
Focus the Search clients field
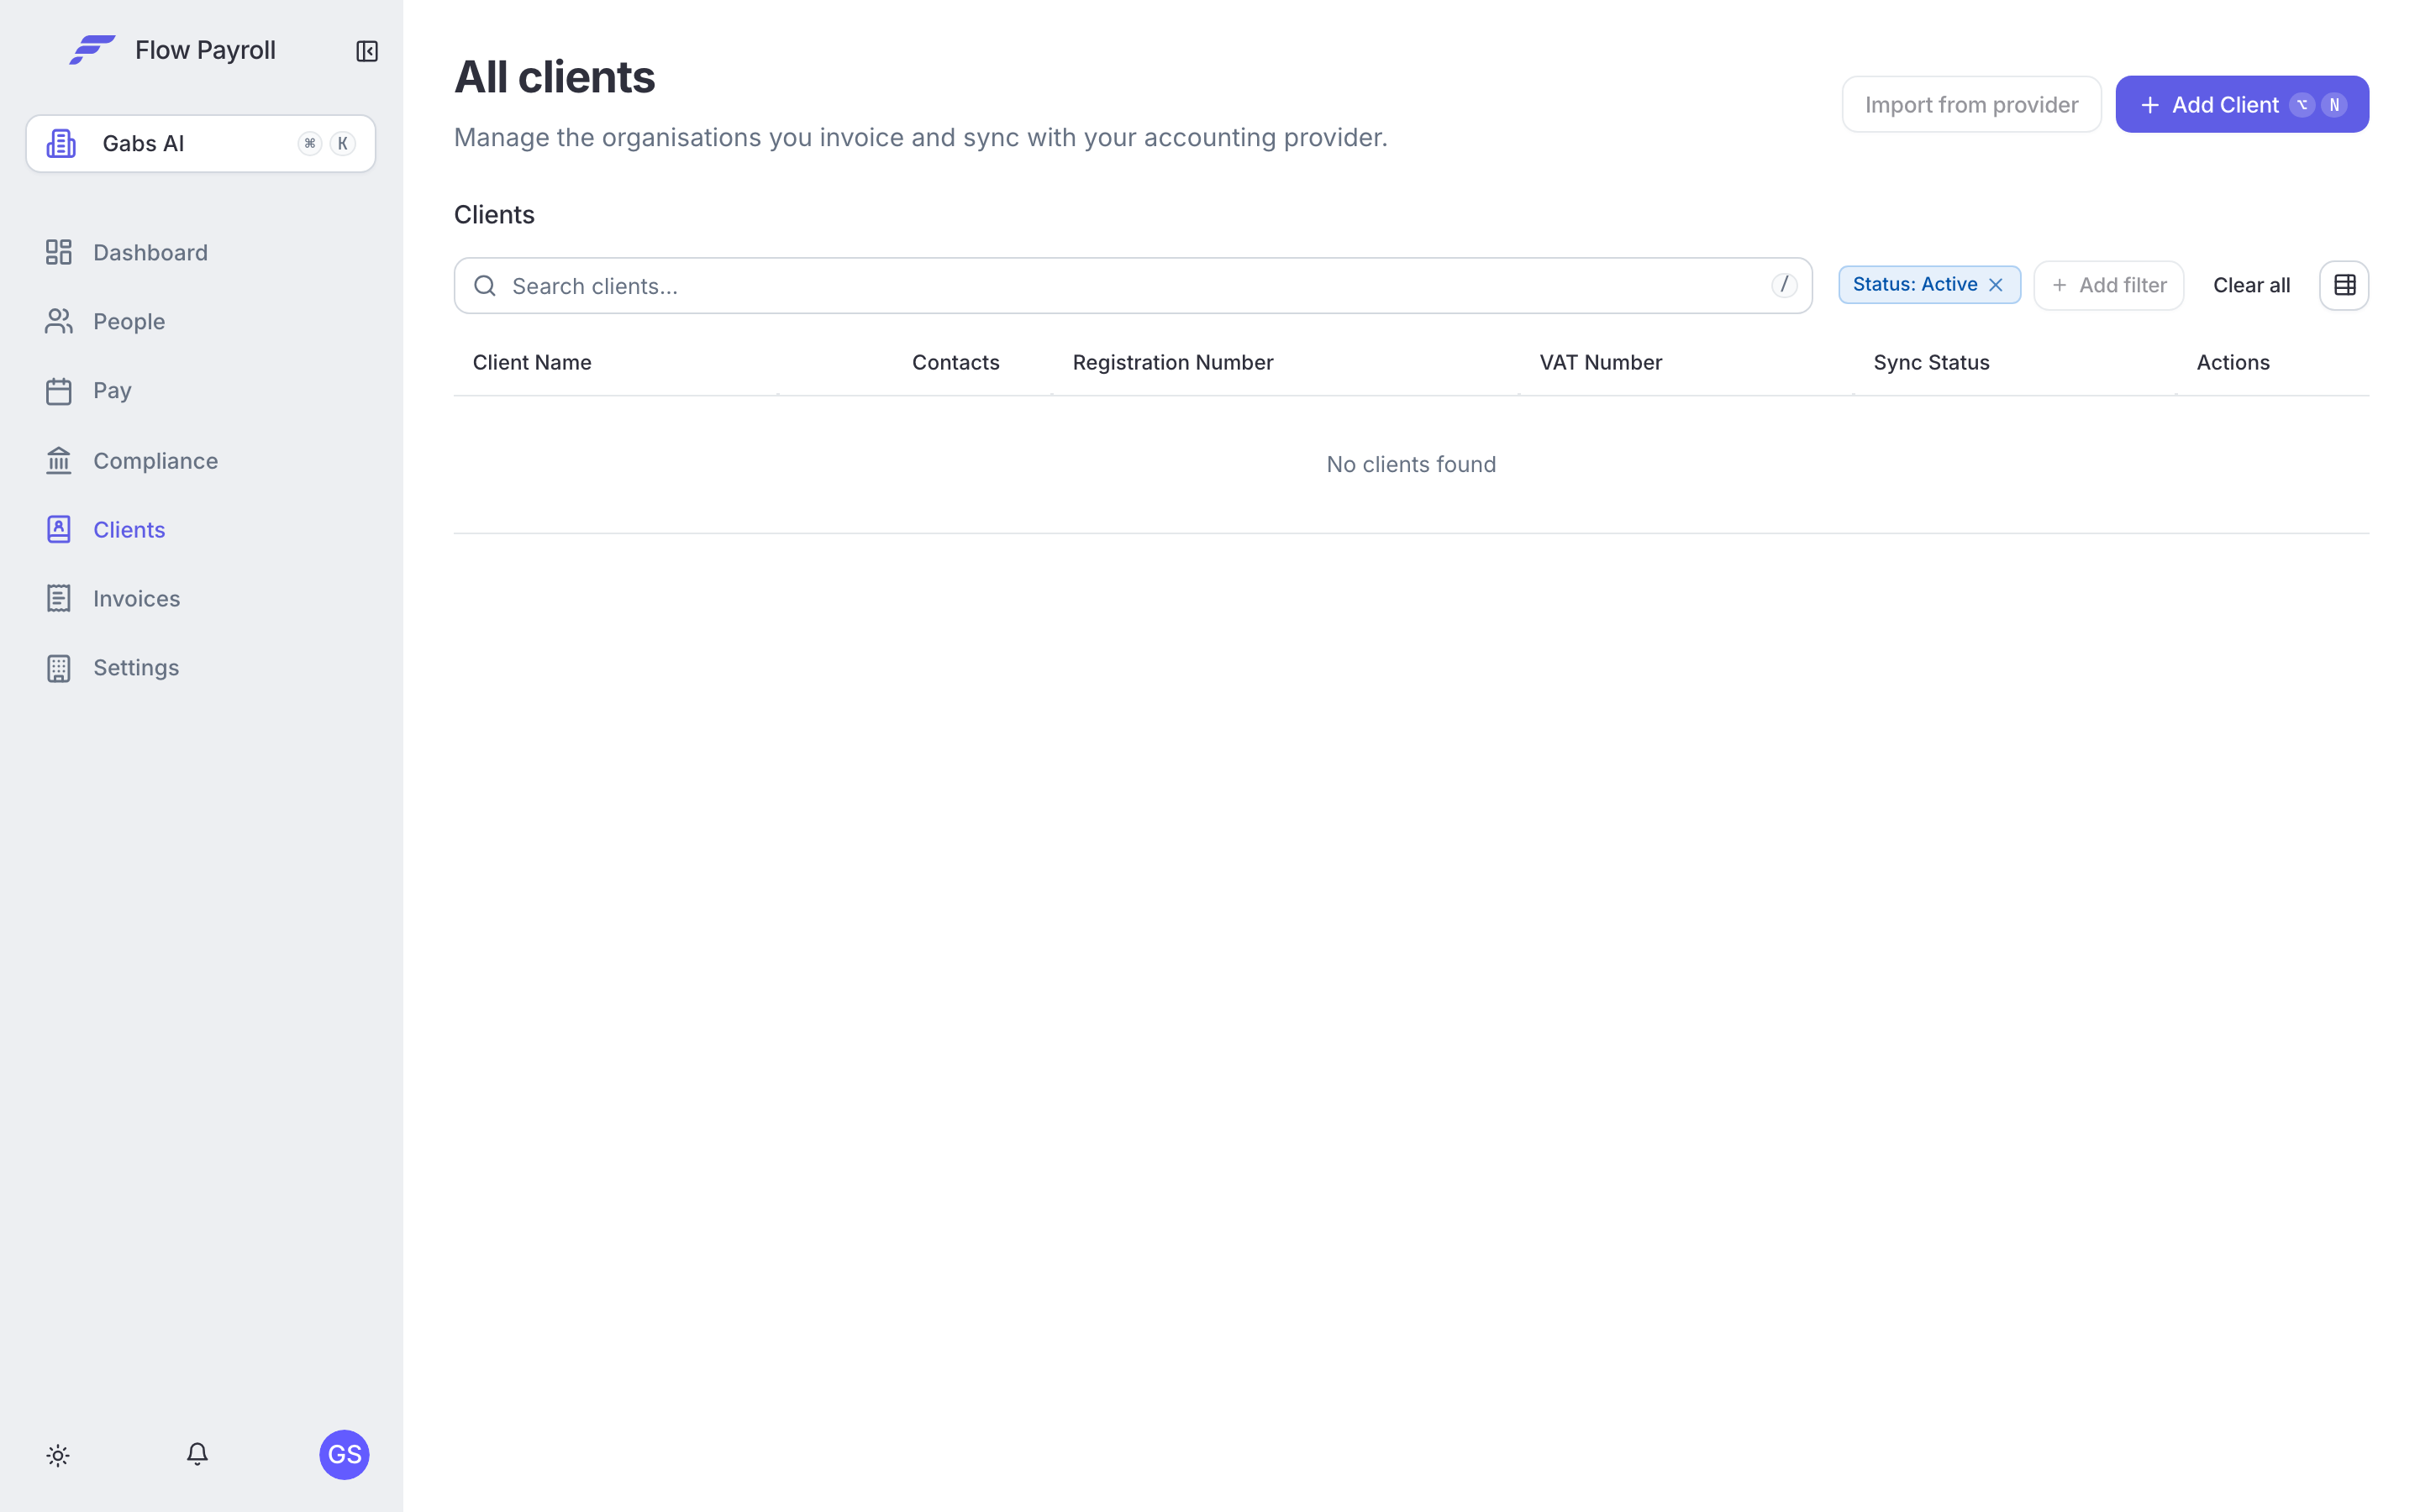(1132, 286)
